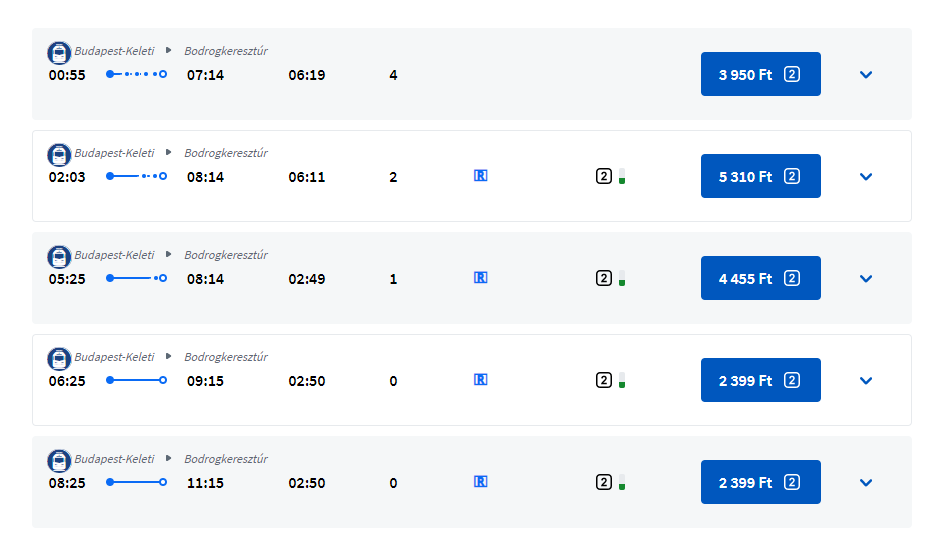The image size is (928, 555).
Task: Select the 08:25 journey's 2 399 Ft fare
Action: [x=760, y=482]
